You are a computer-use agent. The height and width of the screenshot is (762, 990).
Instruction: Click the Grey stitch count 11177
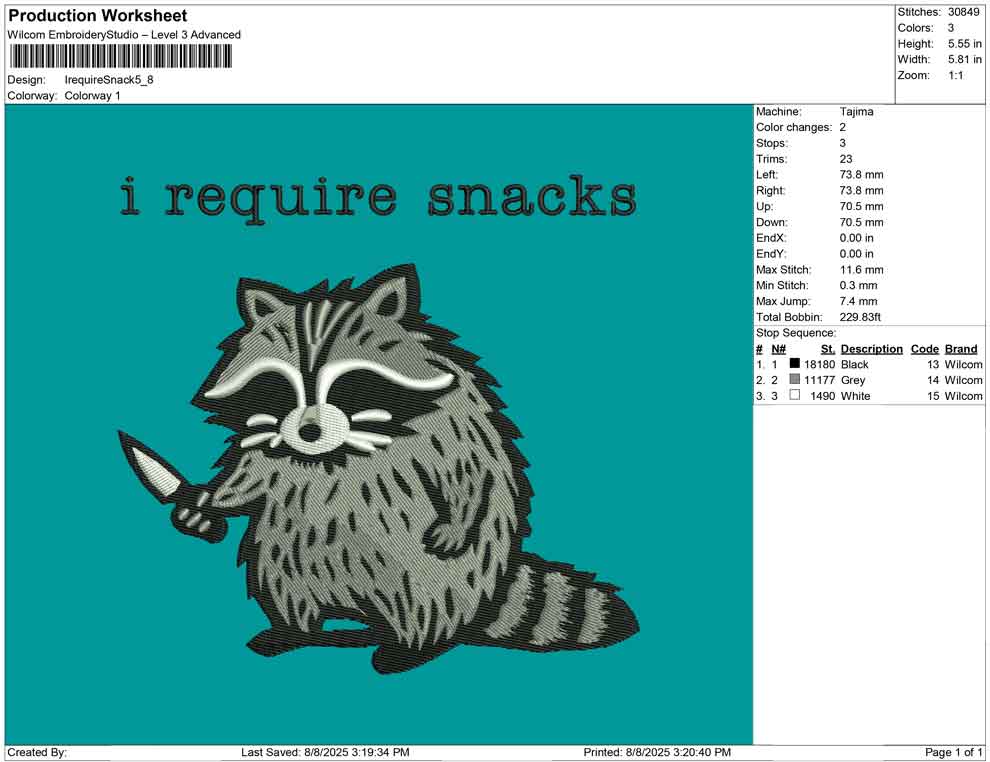tap(819, 380)
